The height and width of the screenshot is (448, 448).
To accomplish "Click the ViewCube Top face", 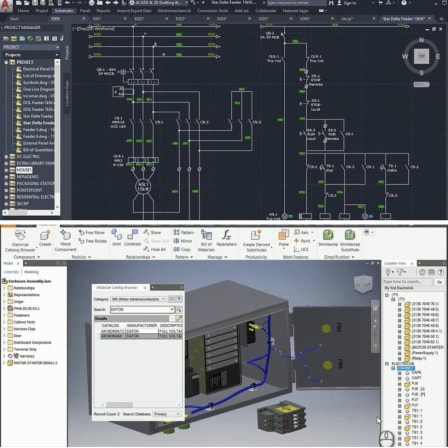I will tap(421, 56).
